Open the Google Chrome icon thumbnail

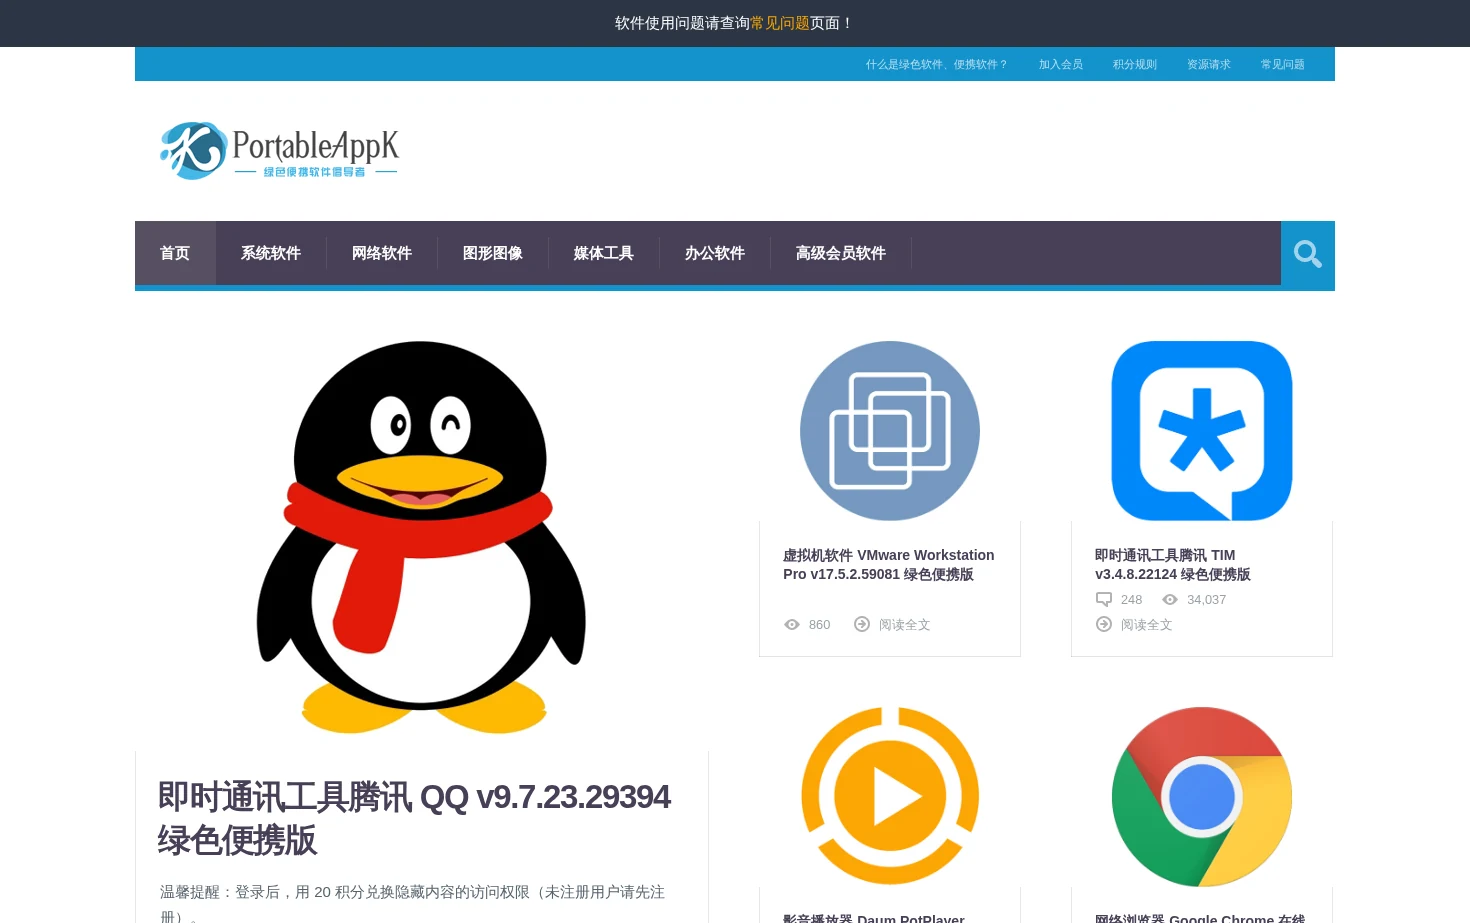(1202, 797)
